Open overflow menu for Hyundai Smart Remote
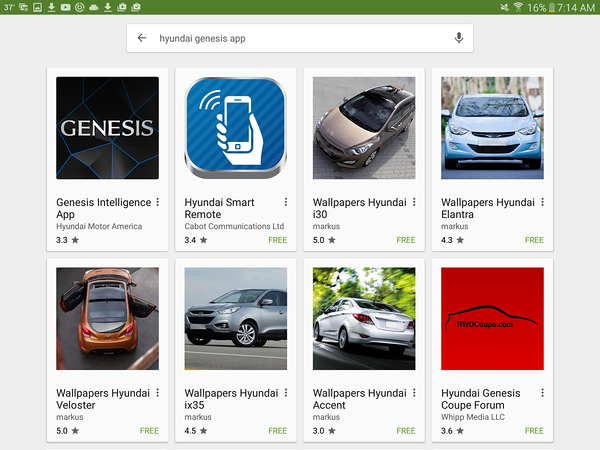This screenshot has width=600, height=450. pos(286,202)
